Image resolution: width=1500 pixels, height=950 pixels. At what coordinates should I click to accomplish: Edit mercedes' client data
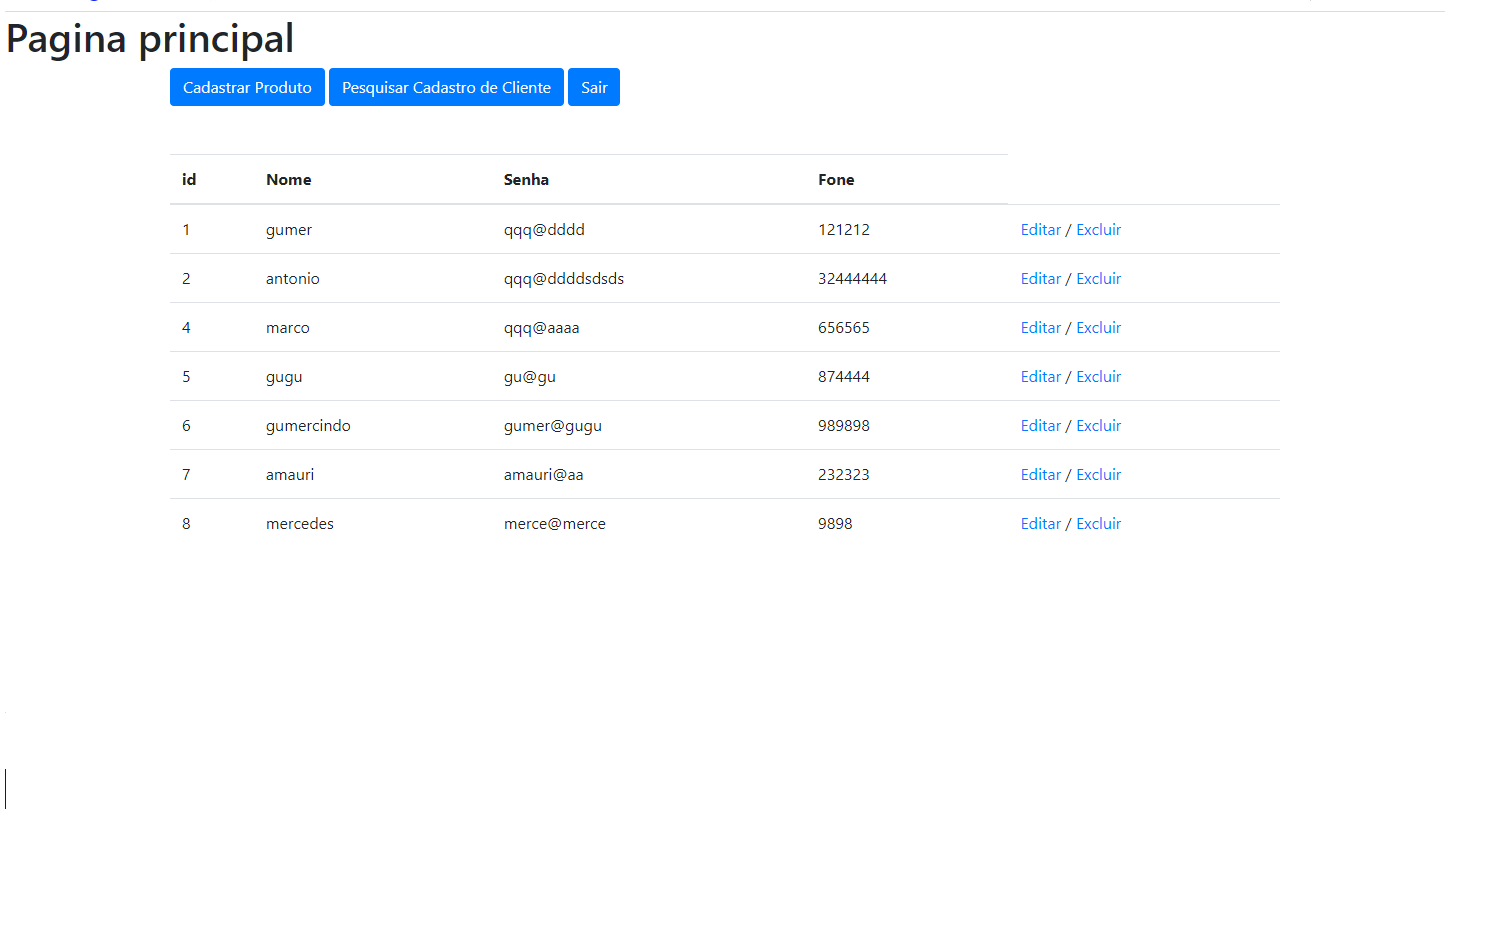pyautogui.click(x=1040, y=523)
